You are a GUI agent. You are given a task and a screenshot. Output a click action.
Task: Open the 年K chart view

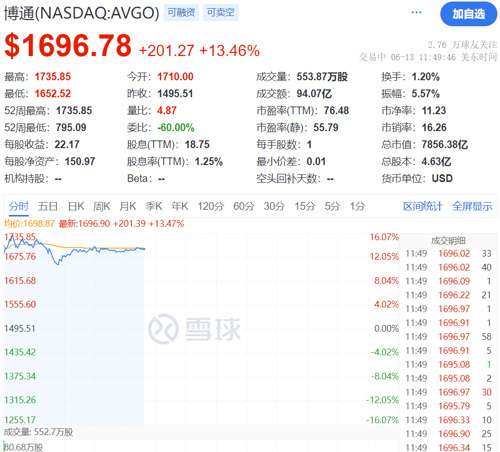[180, 206]
